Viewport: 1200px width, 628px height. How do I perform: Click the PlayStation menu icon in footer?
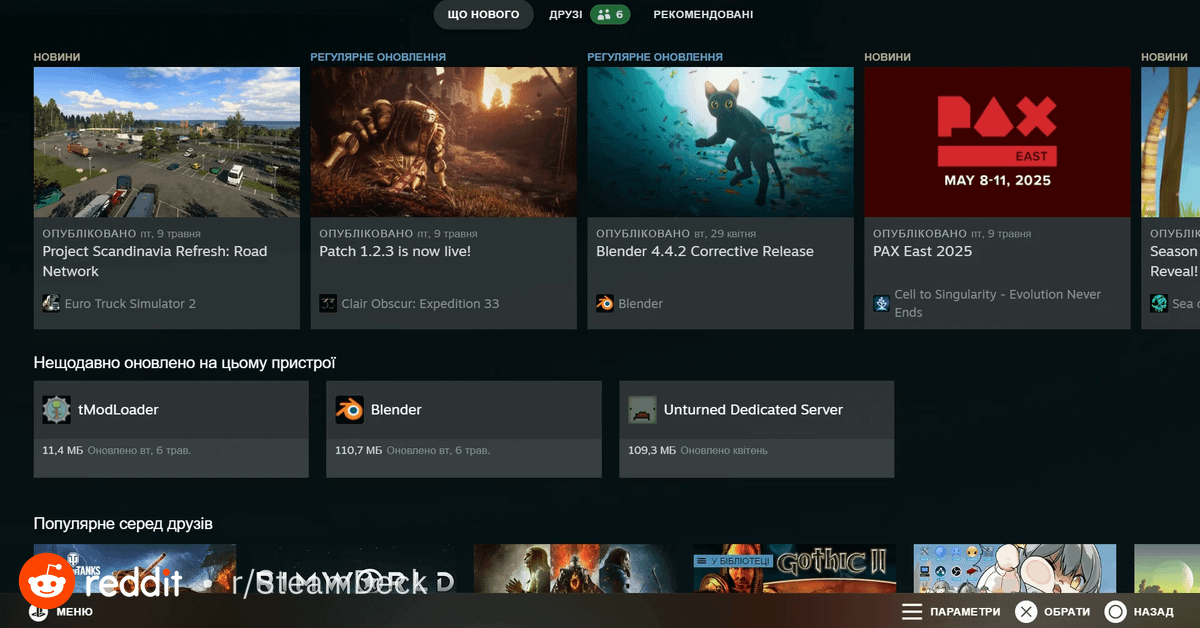click(38, 612)
